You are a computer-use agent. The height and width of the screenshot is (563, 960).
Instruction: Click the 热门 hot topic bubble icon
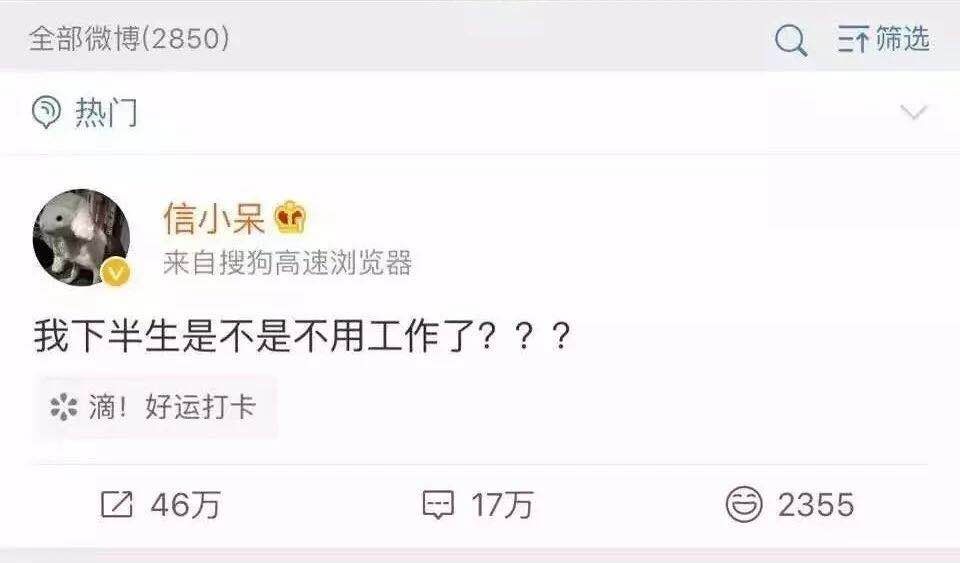click(47, 113)
